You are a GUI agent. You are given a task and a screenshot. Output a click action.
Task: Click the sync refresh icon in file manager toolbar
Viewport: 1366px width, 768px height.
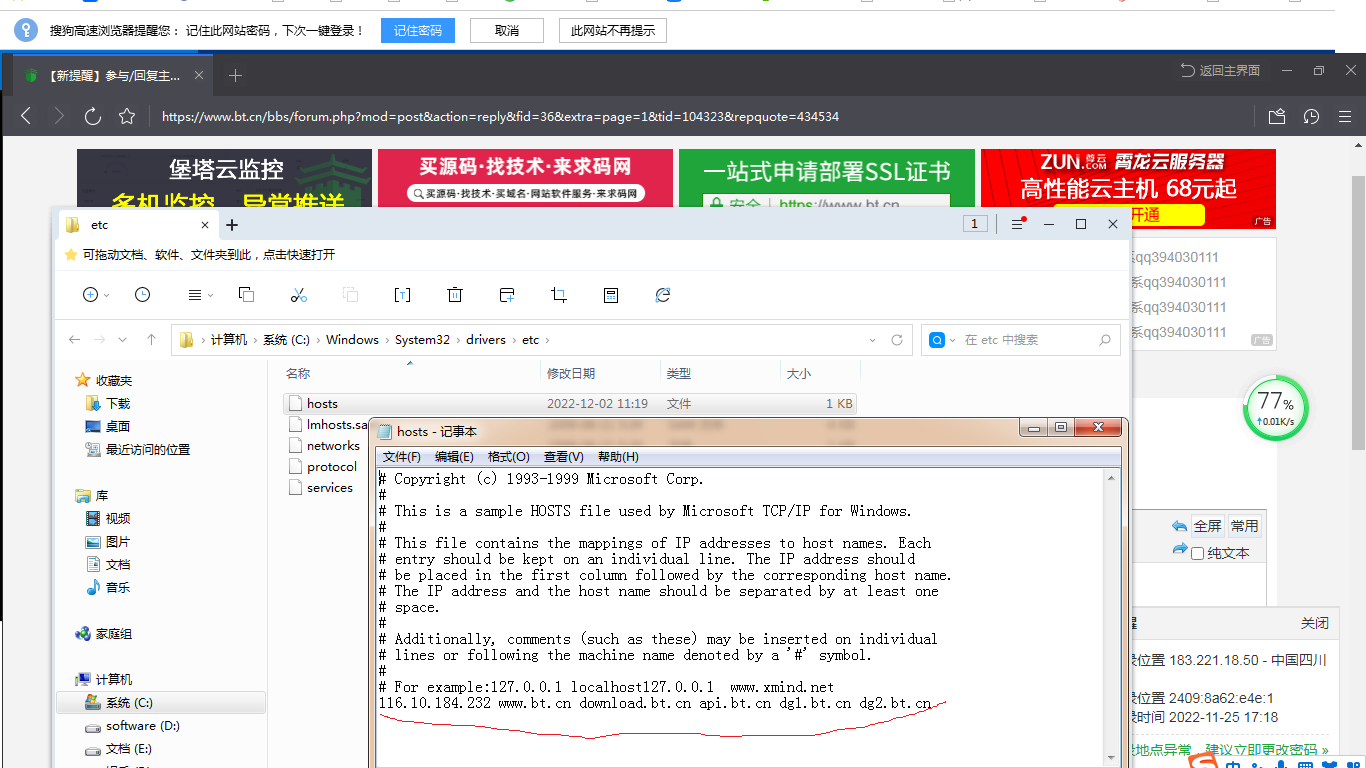pyautogui.click(x=662, y=294)
